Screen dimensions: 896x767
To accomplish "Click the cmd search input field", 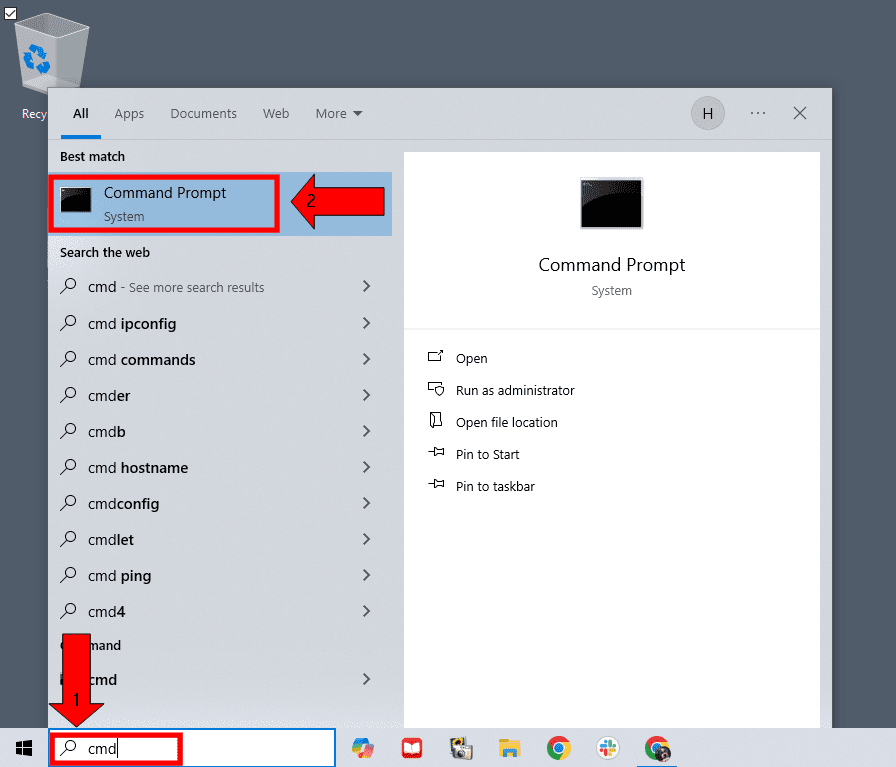I will coord(115,747).
